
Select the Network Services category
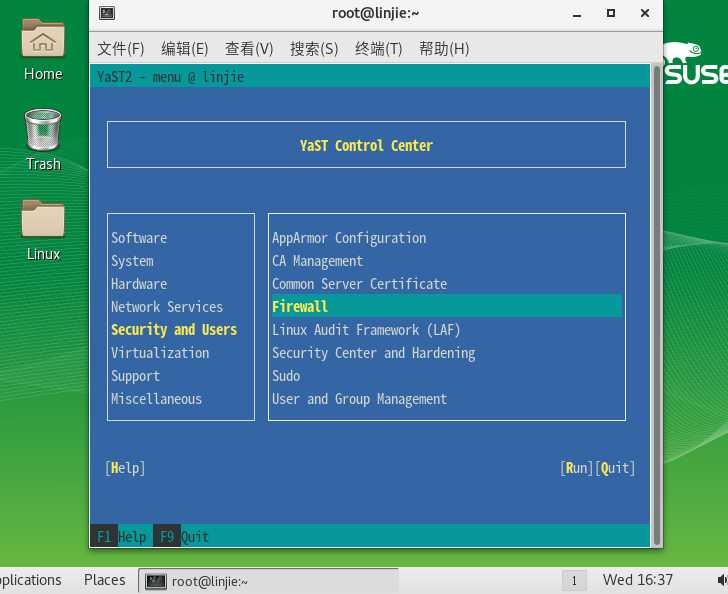click(x=167, y=307)
